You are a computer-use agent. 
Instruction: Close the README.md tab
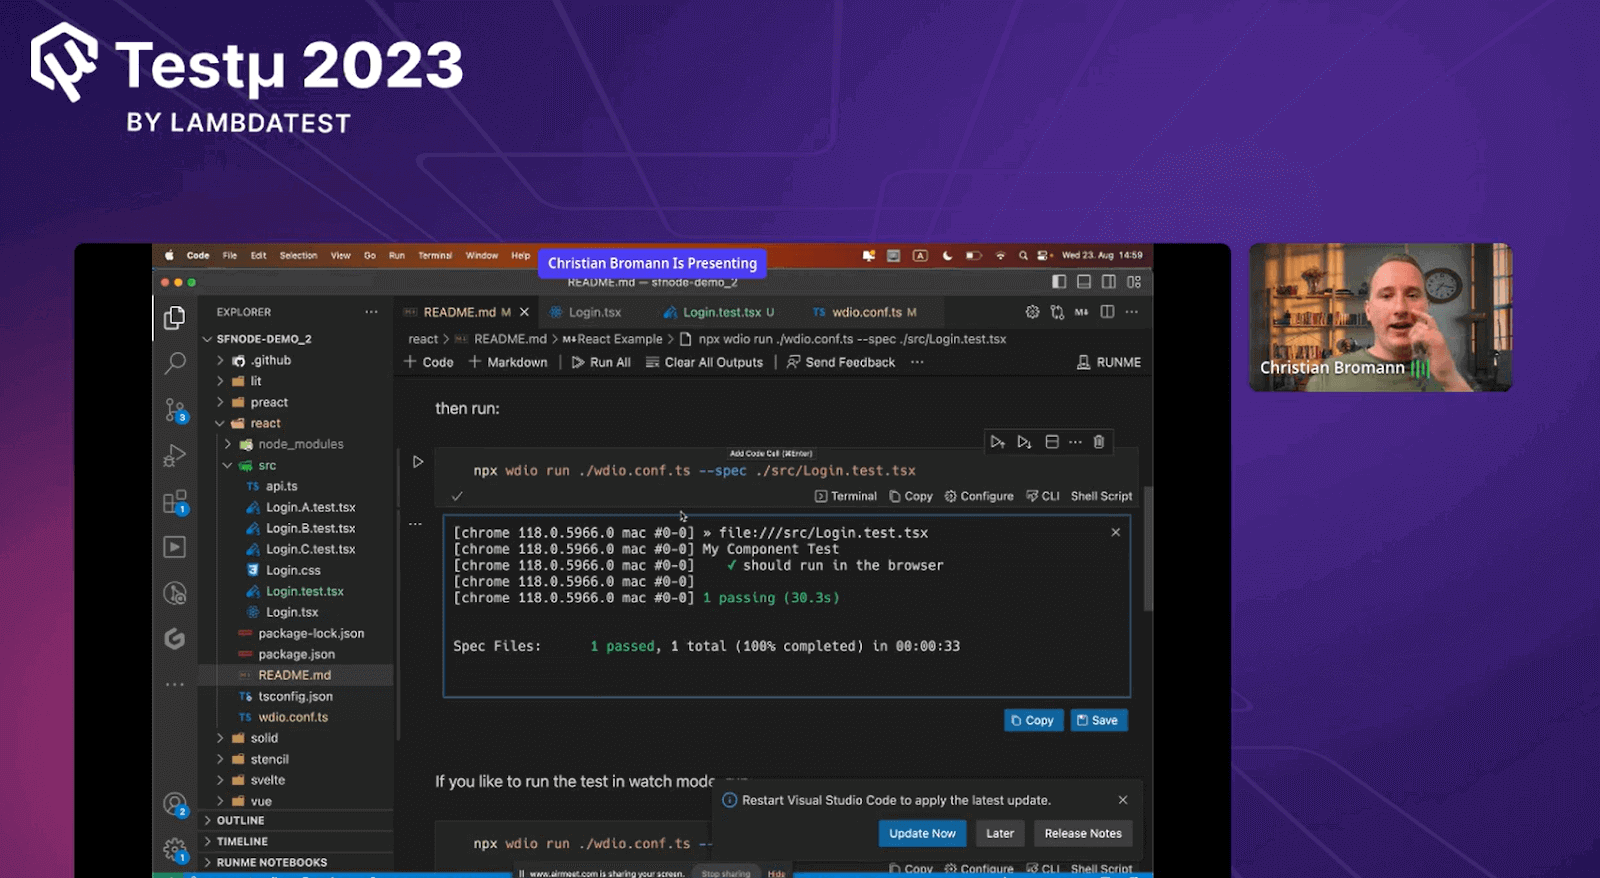point(524,312)
